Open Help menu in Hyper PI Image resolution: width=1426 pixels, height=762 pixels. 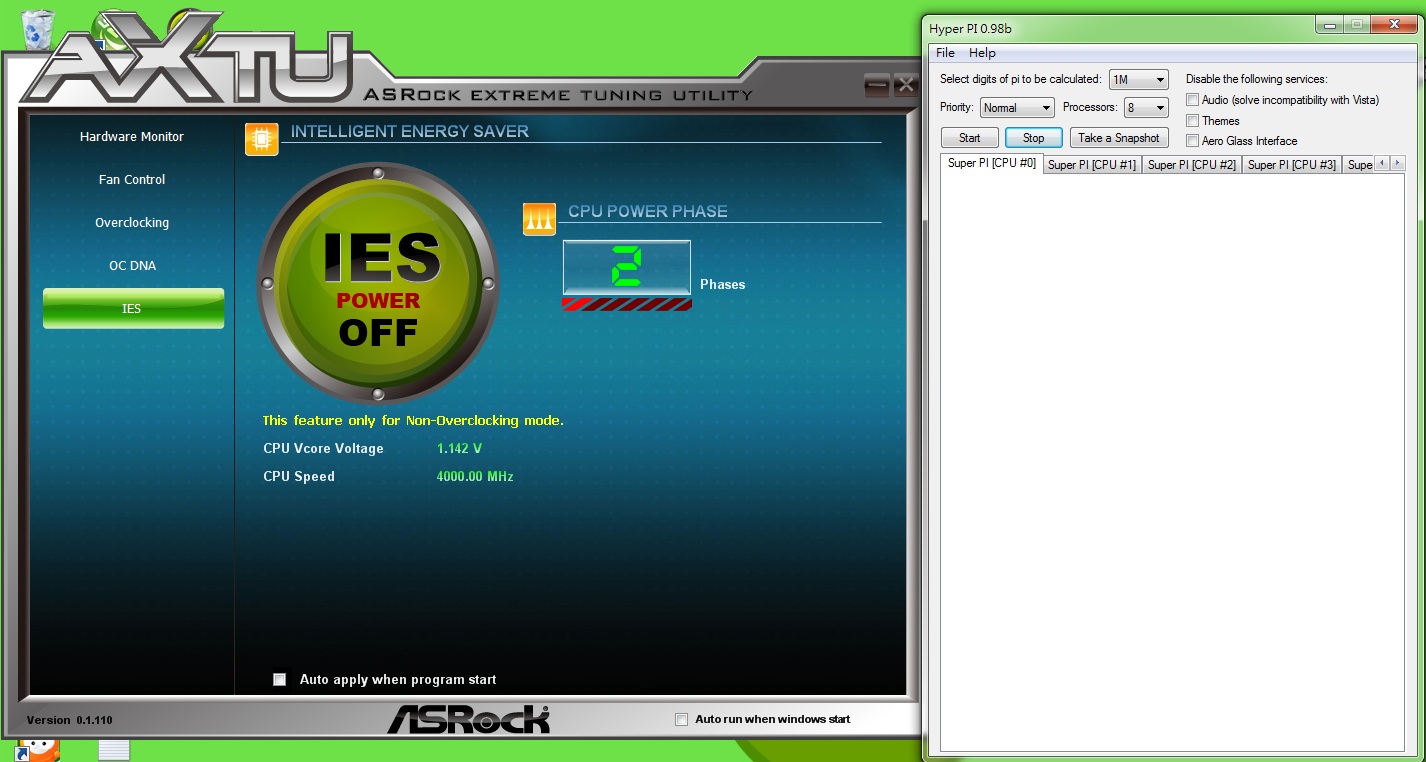tap(982, 53)
